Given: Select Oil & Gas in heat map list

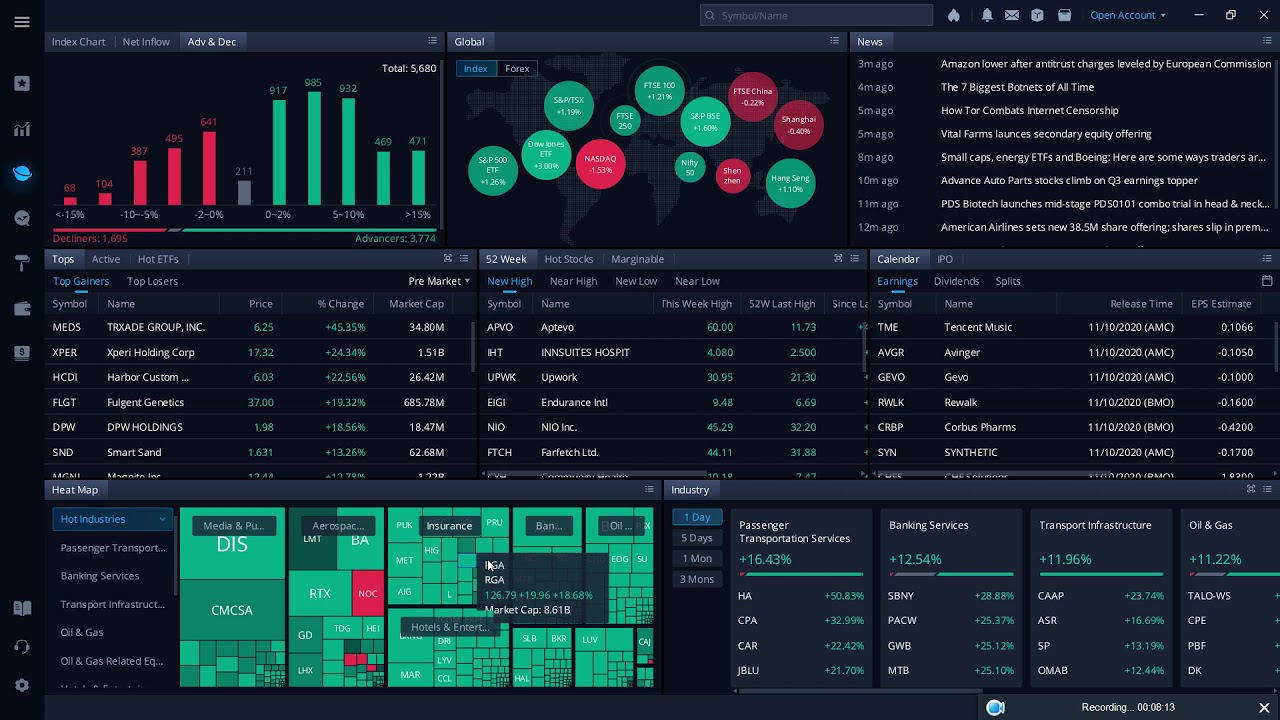Looking at the screenshot, I should pyautogui.click(x=82, y=632).
